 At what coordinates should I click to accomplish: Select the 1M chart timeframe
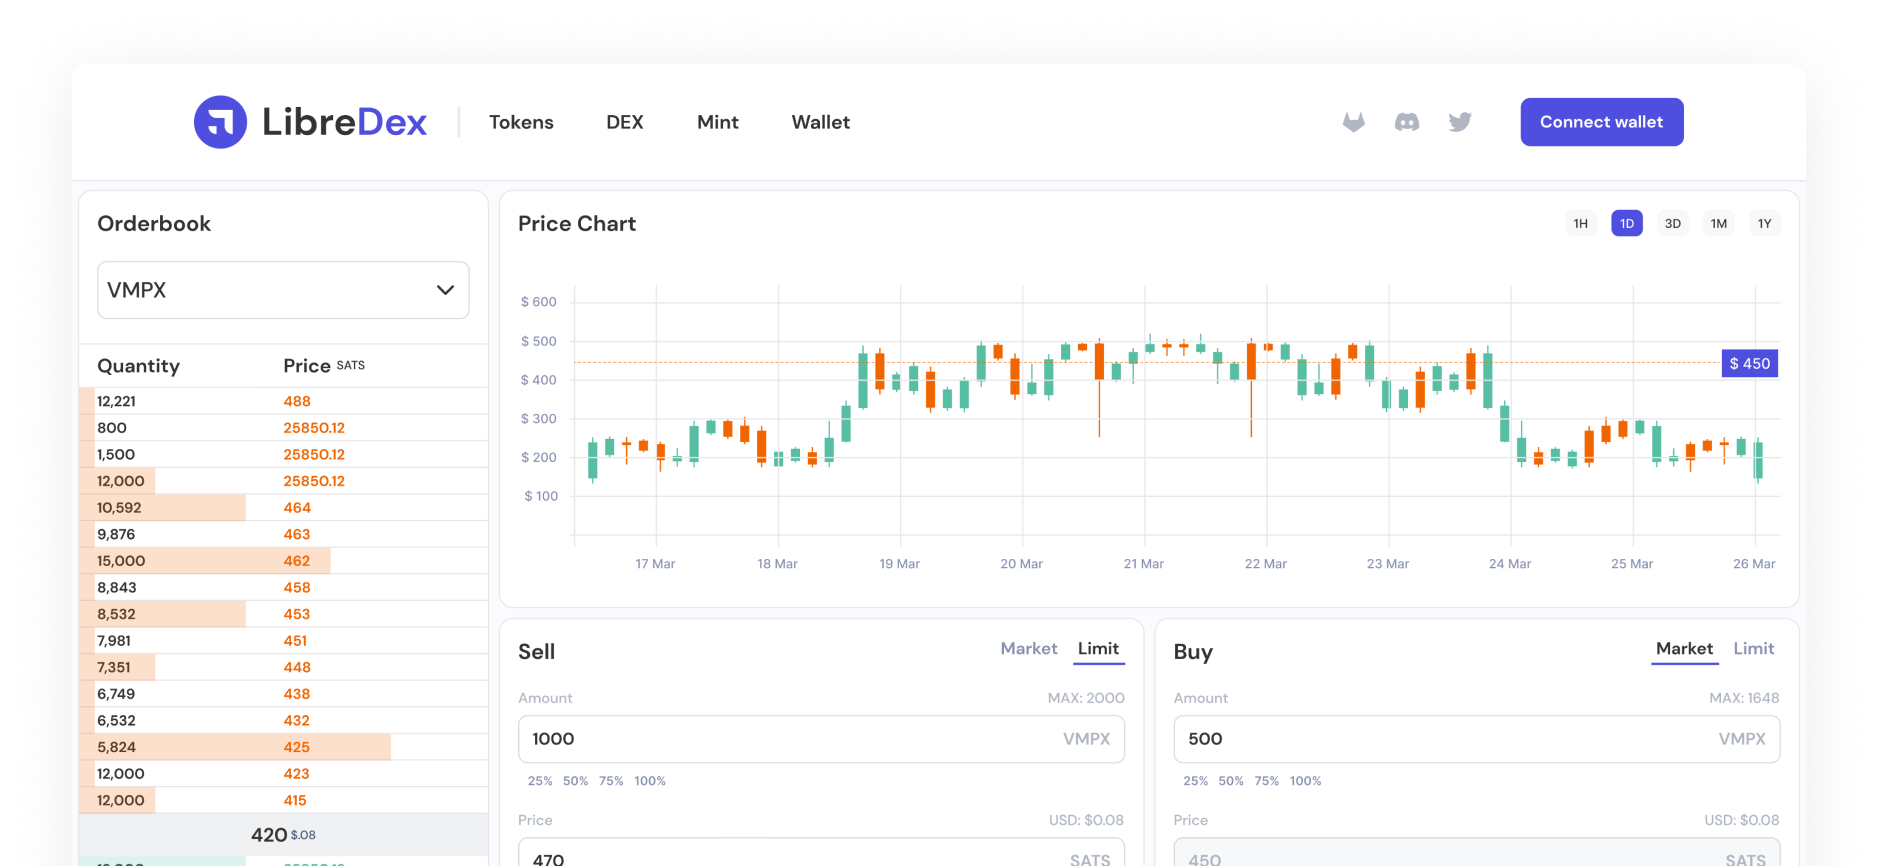click(1718, 224)
